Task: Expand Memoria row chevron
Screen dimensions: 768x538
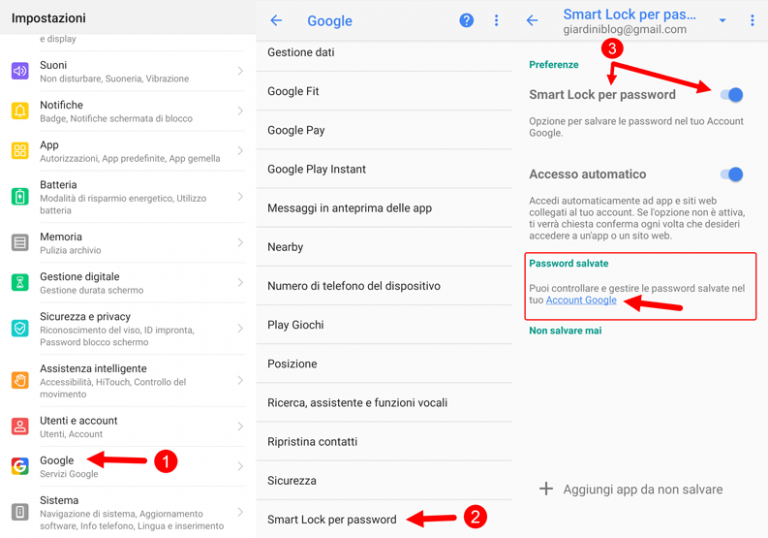Action: coord(240,243)
